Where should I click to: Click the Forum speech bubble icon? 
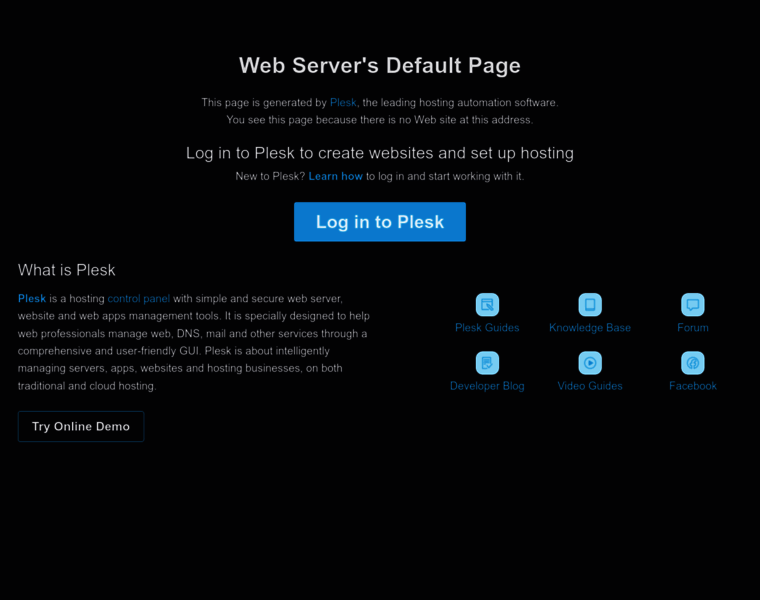(693, 305)
